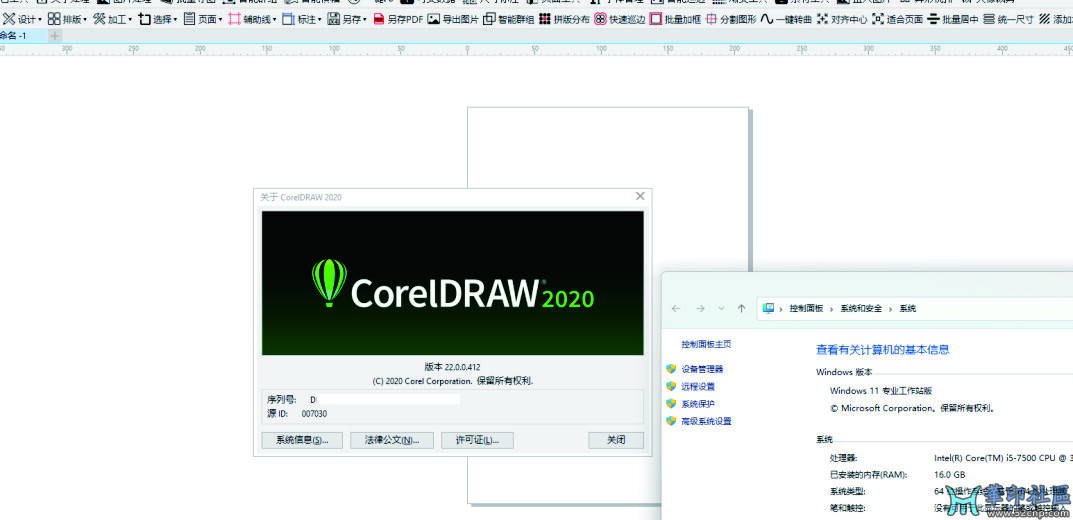Expand the chevron after 系统和安全 breadcrumb
Image resolution: width=1073 pixels, height=520 pixels.
(890, 309)
